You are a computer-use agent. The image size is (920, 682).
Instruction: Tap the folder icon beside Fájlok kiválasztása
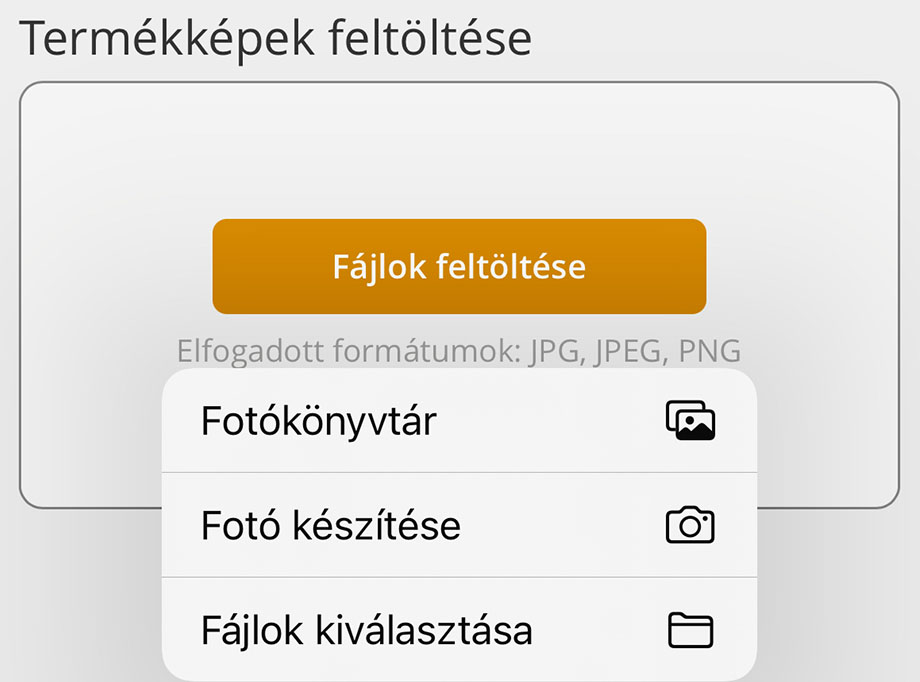pyautogui.click(x=691, y=630)
